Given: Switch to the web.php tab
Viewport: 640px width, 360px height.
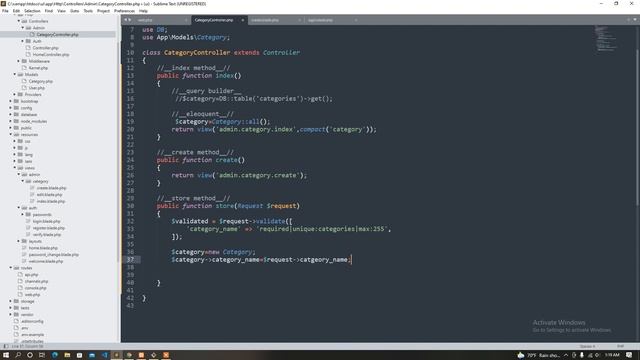Looking at the screenshot, I should [x=145, y=20].
